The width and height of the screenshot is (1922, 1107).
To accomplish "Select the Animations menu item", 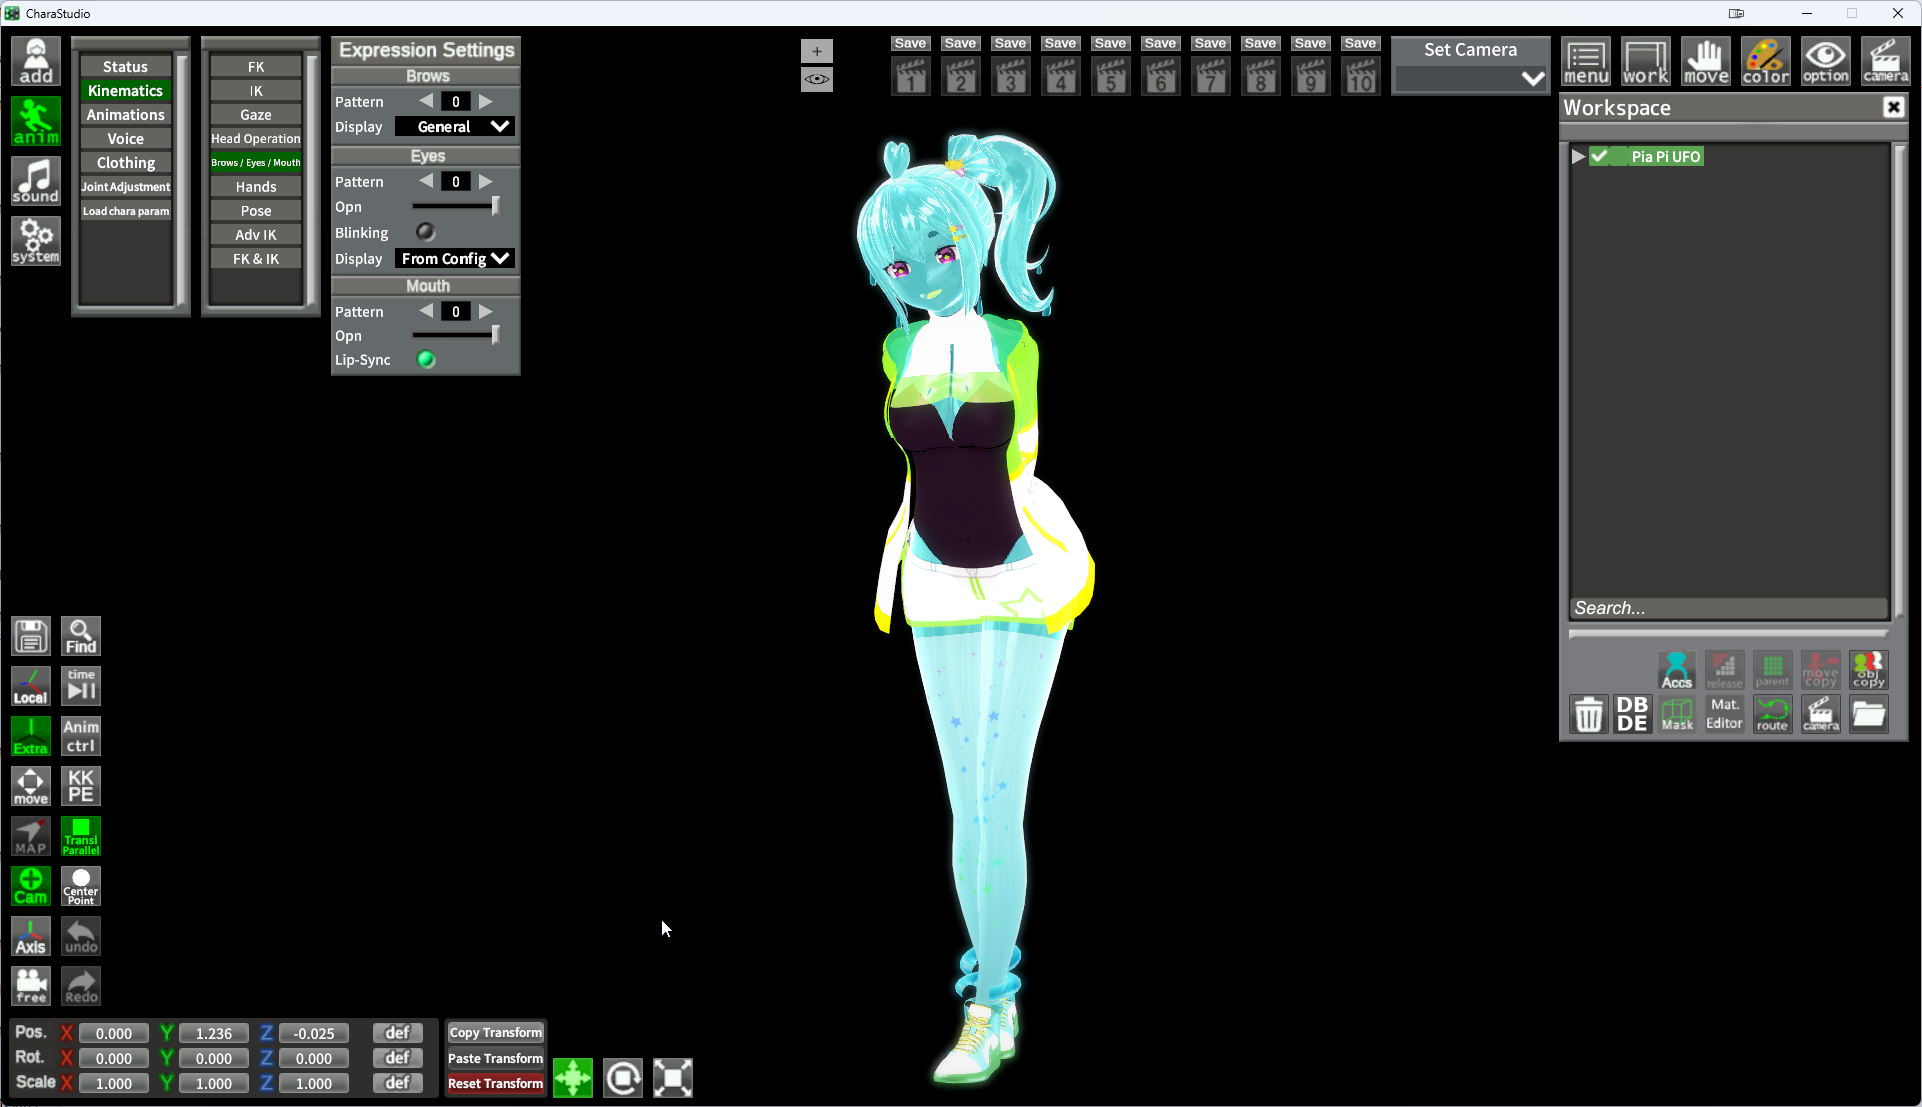I will (125, 115).
